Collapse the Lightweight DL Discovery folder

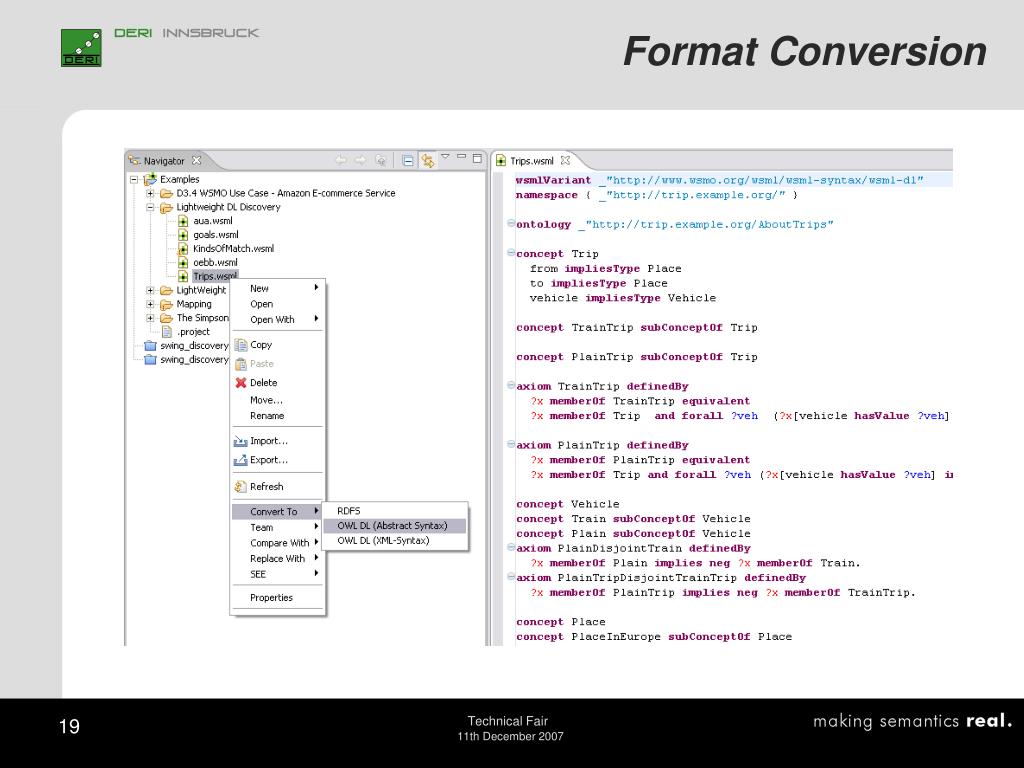[150, 207]
